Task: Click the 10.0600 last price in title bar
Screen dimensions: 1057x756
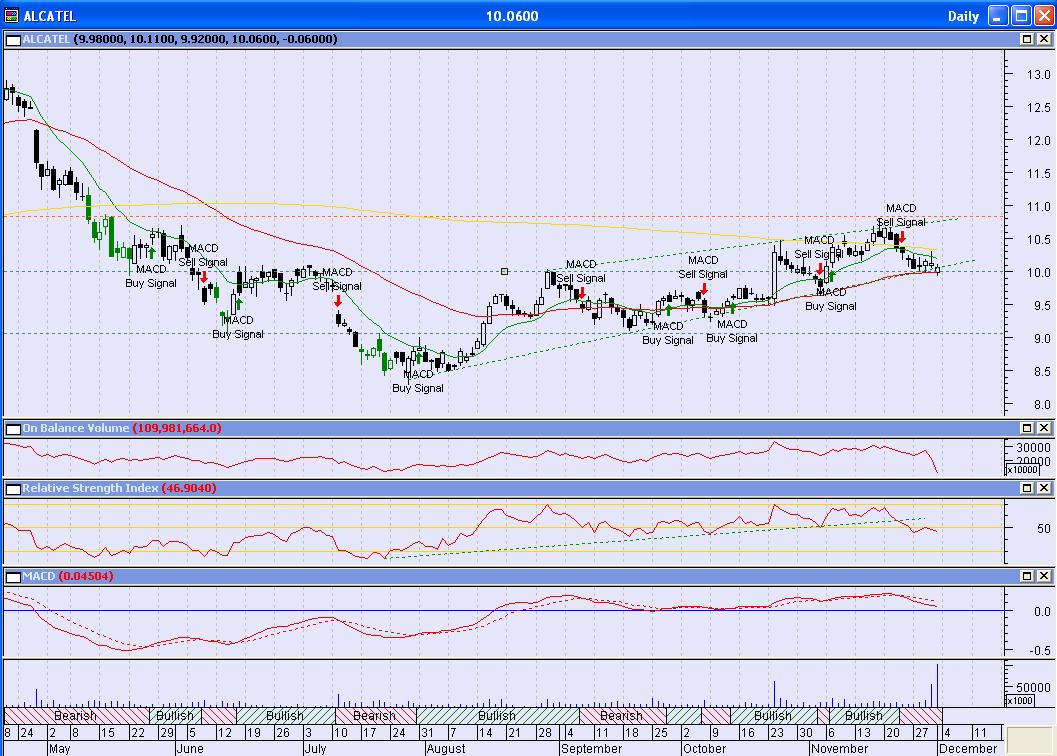Action: [512, 16]
